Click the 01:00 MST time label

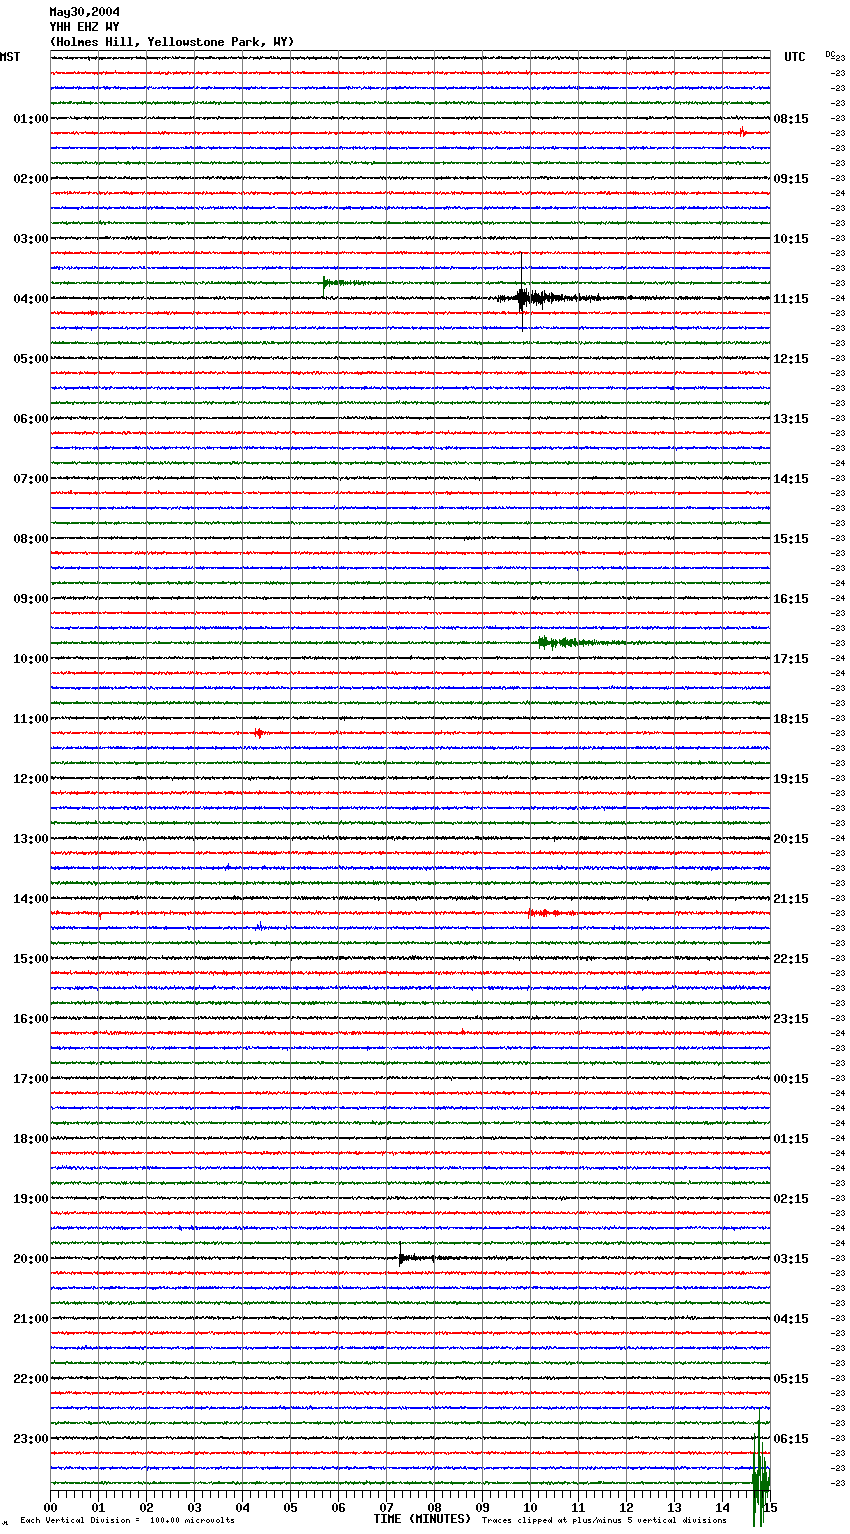pyautogui.click(x=30, y=119)
